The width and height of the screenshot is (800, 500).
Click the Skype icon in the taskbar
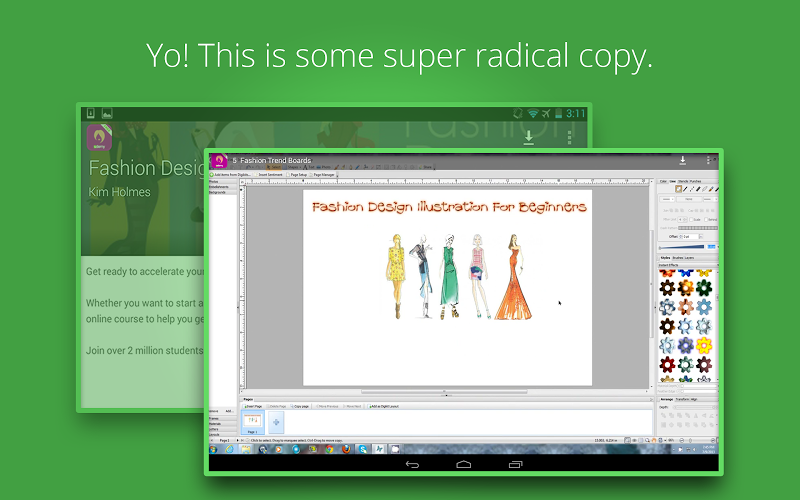pyautogui.click(x=363, y=449)
